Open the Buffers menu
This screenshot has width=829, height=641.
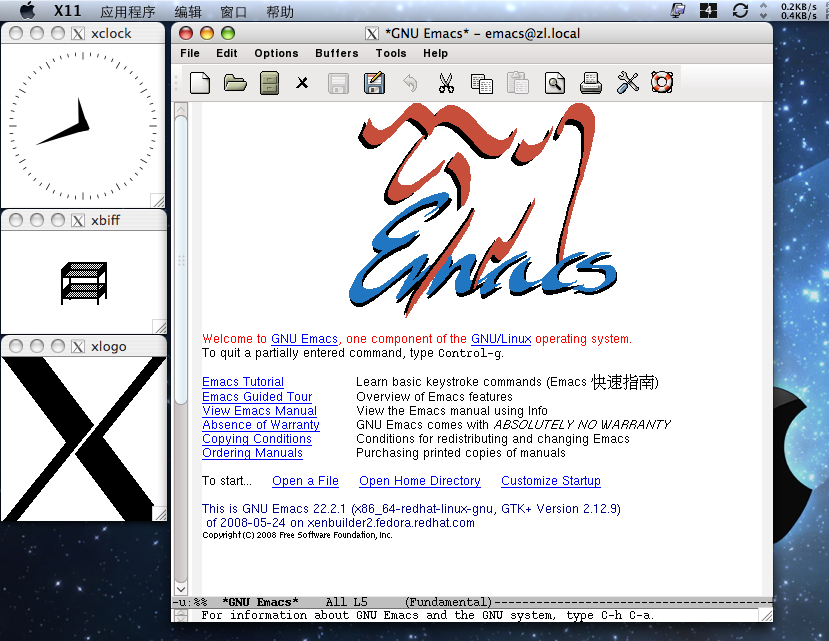tap(337, 53)
